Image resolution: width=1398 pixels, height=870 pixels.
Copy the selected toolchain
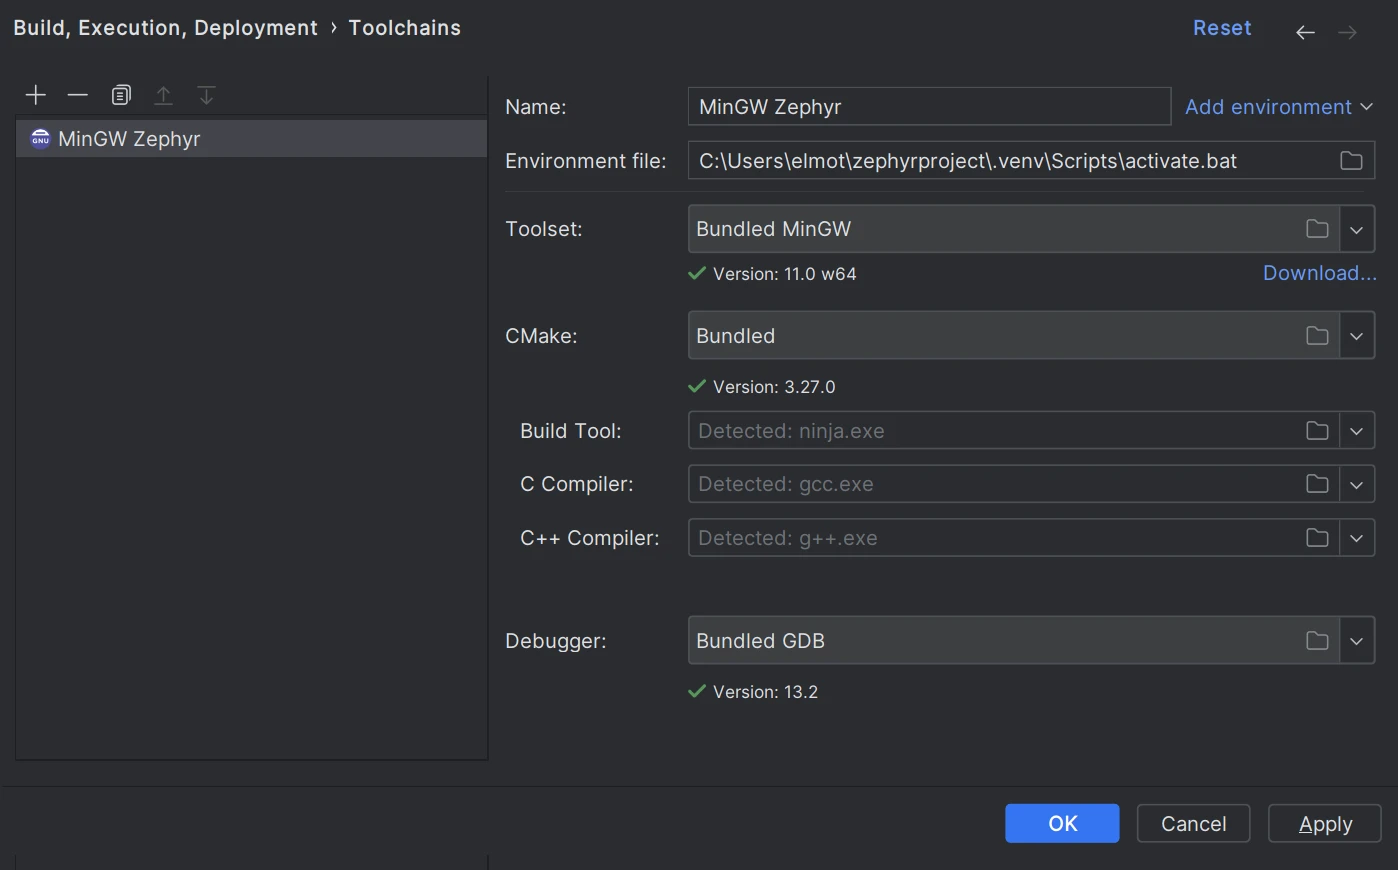tap(121, 95)
